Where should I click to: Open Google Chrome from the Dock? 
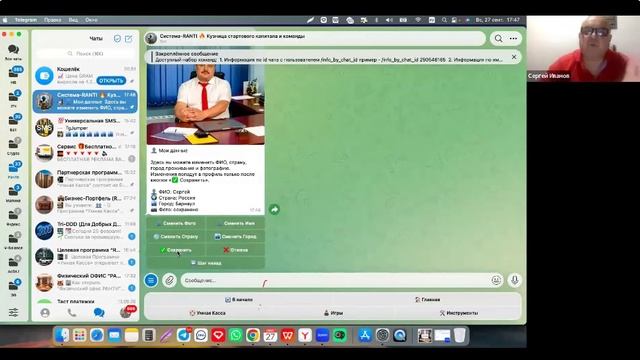253,336
